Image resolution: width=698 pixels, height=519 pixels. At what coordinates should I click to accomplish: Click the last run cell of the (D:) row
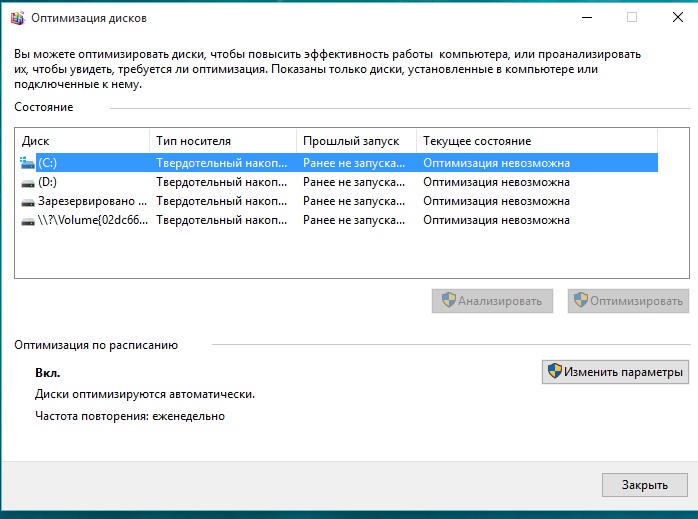[x=356, y=182]
